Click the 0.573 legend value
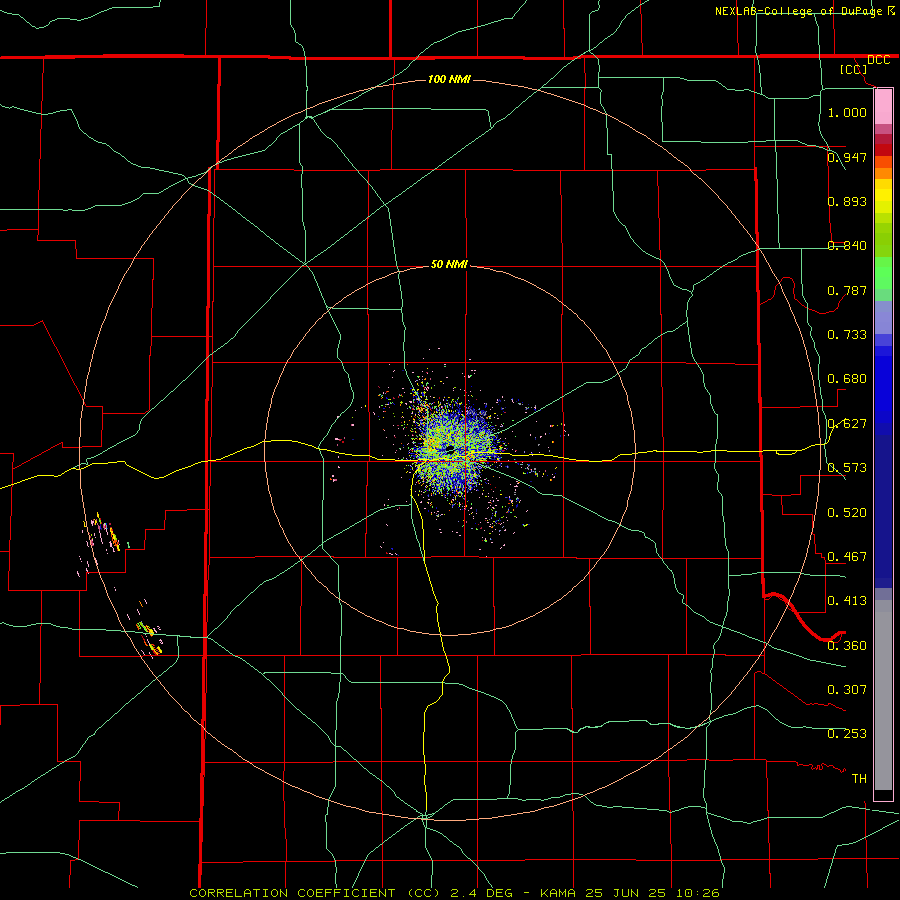Screen dimensions: 900x900 847,468
